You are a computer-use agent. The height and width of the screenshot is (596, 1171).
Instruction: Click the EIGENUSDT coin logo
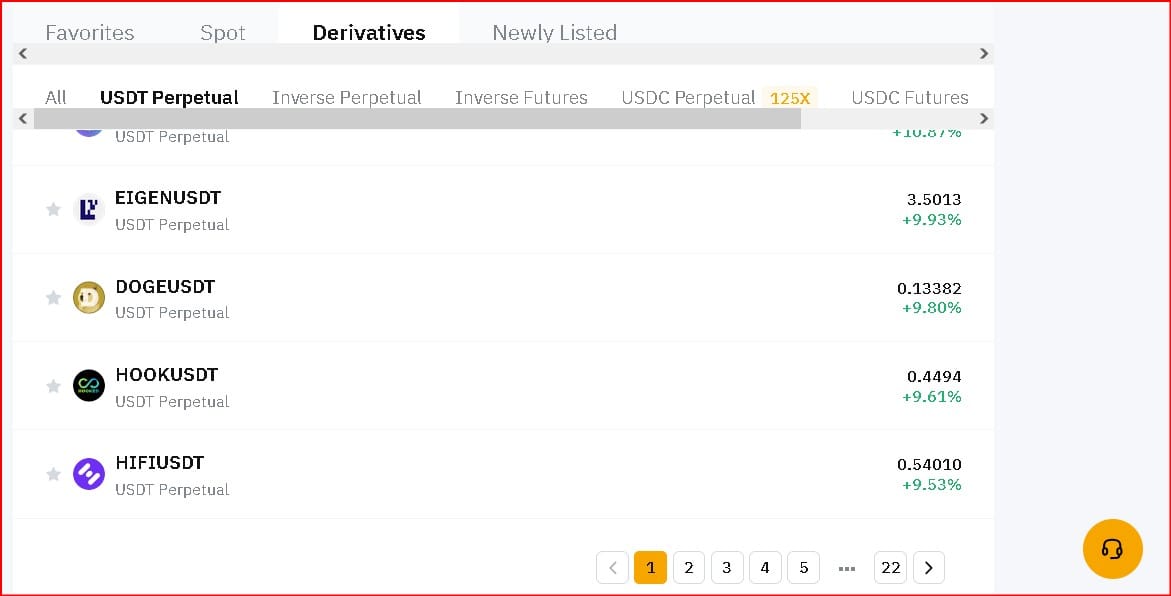coord(89,209)
